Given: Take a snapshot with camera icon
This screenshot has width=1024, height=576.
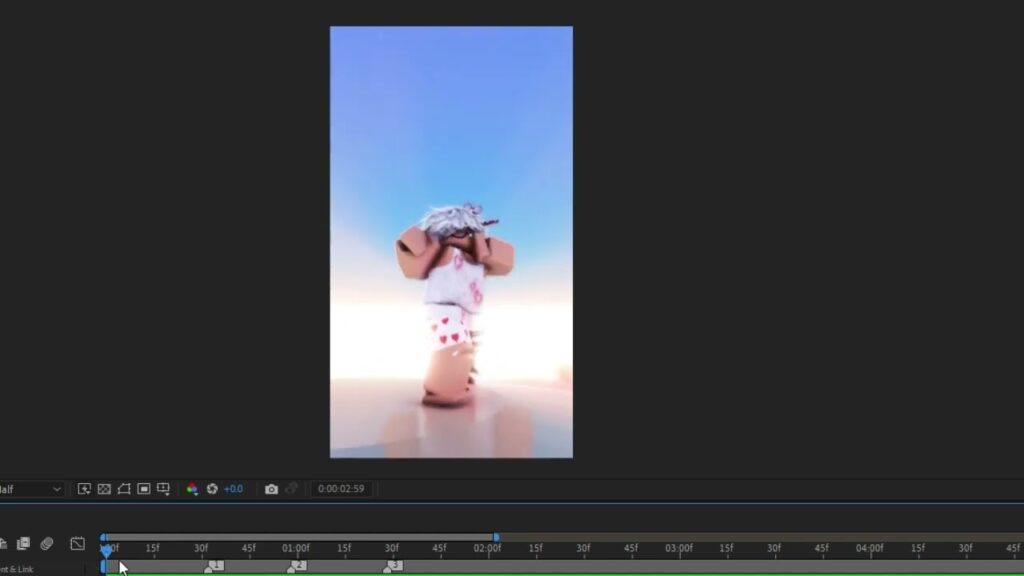Looking at the screenshot, I should click(271, 489).
